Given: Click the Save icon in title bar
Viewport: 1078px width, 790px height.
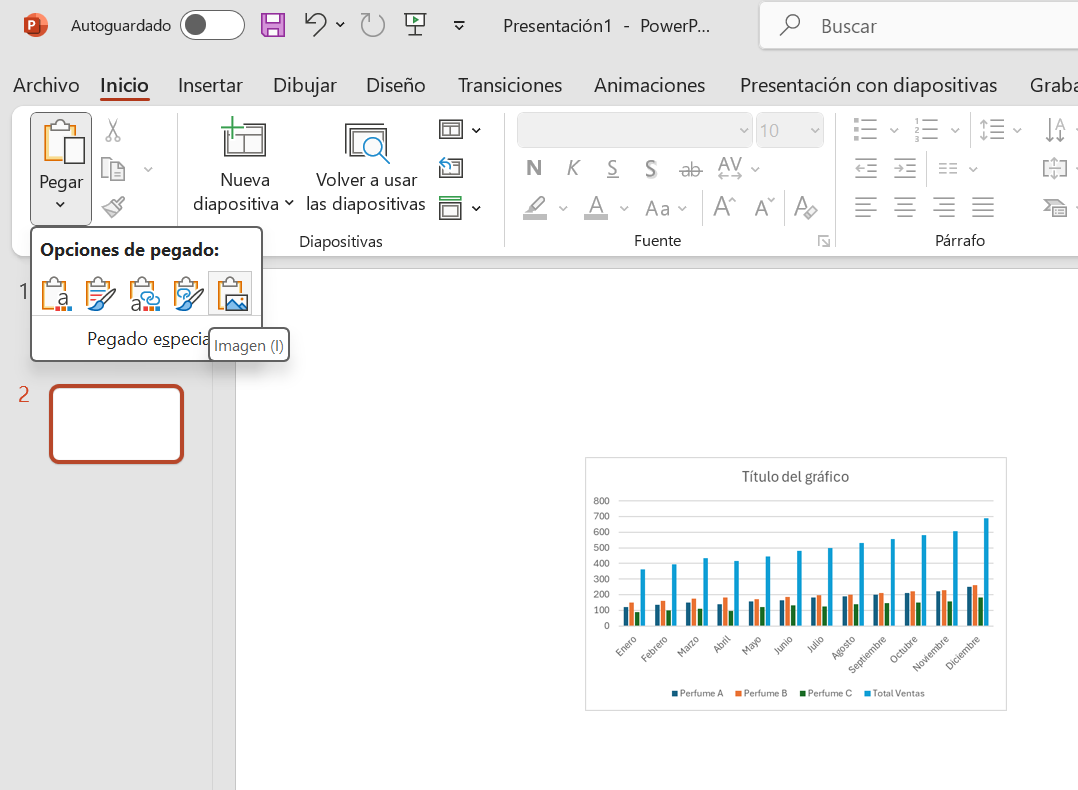Looking at the screenshot, I should pyautogui.click(x=273, y=25).
